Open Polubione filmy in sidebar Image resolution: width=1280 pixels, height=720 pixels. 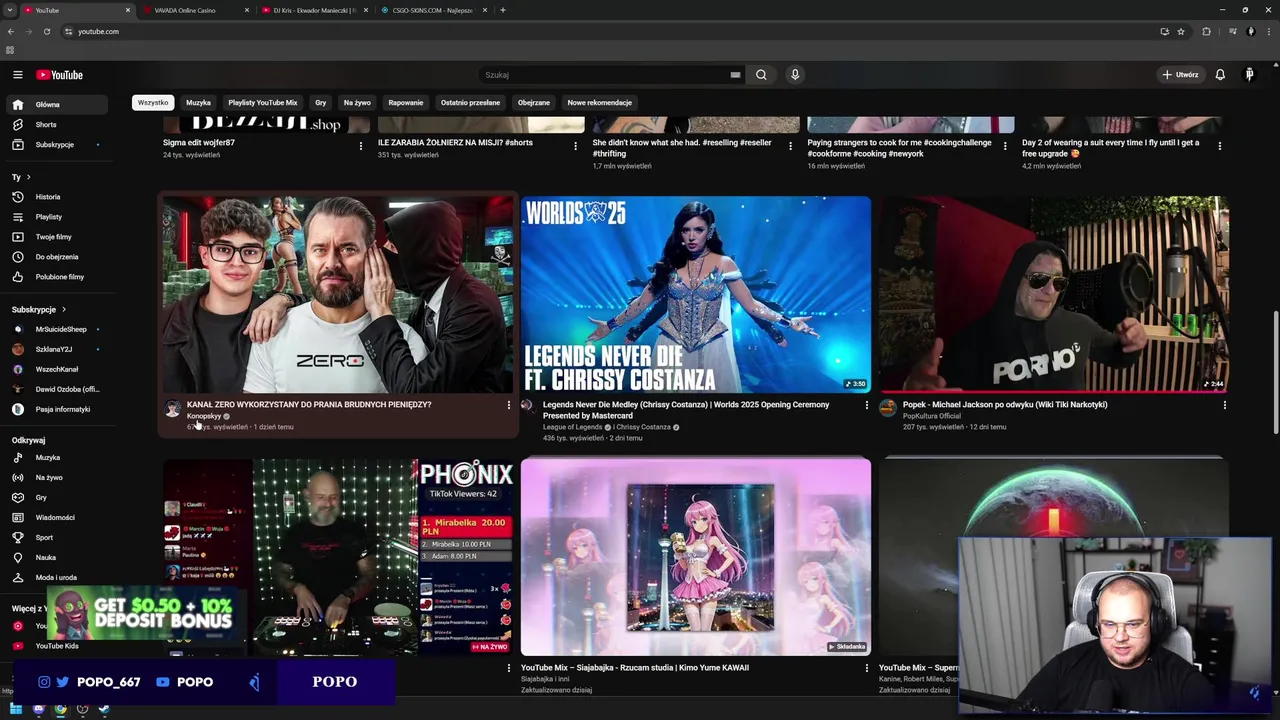[56, 277]
